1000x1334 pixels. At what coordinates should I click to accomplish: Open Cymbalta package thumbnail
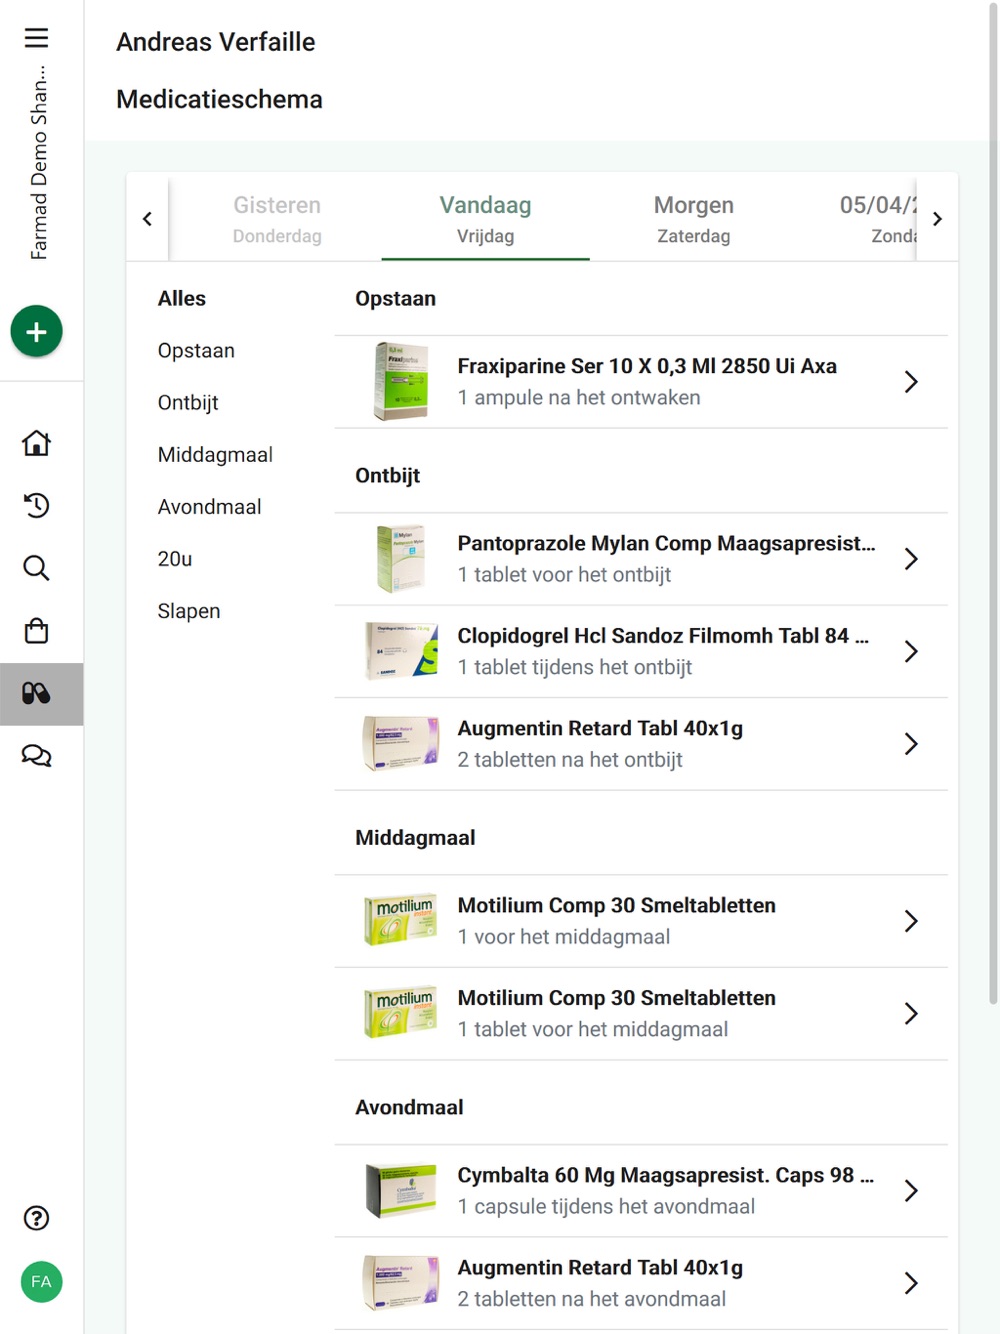[x=401, y=1190]
